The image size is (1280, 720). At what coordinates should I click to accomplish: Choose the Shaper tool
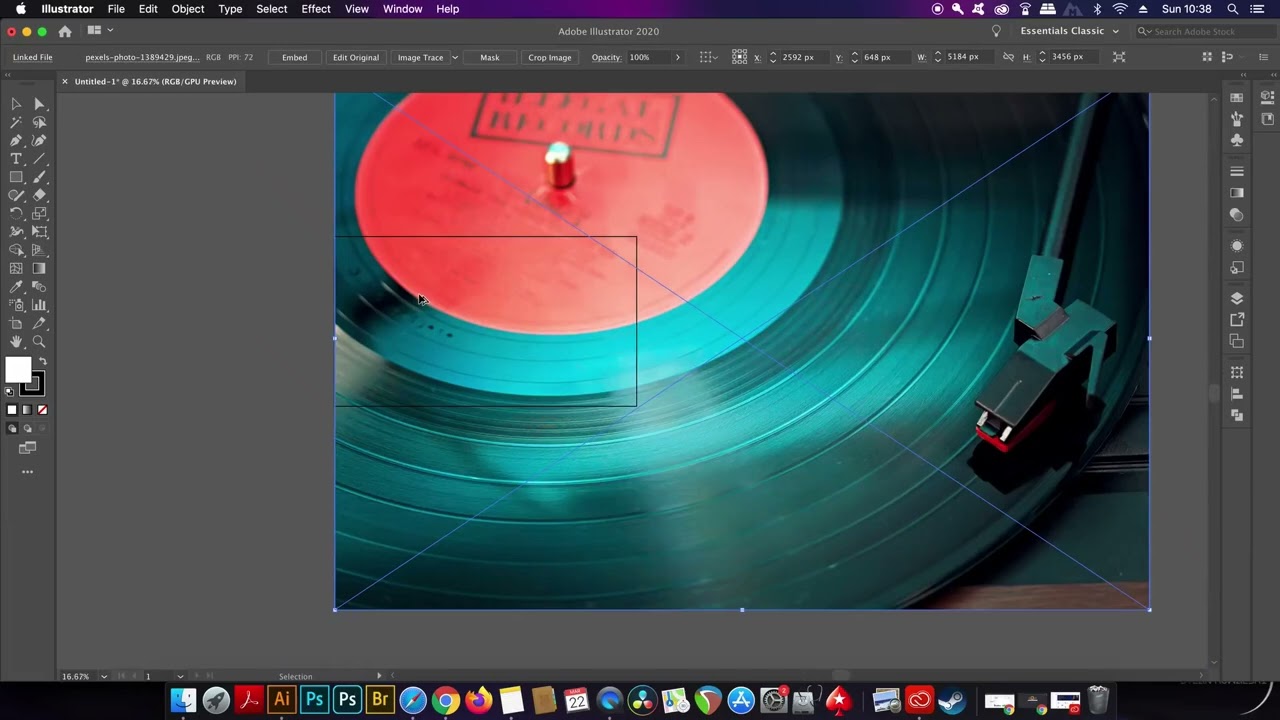click(x=16, y=196)
